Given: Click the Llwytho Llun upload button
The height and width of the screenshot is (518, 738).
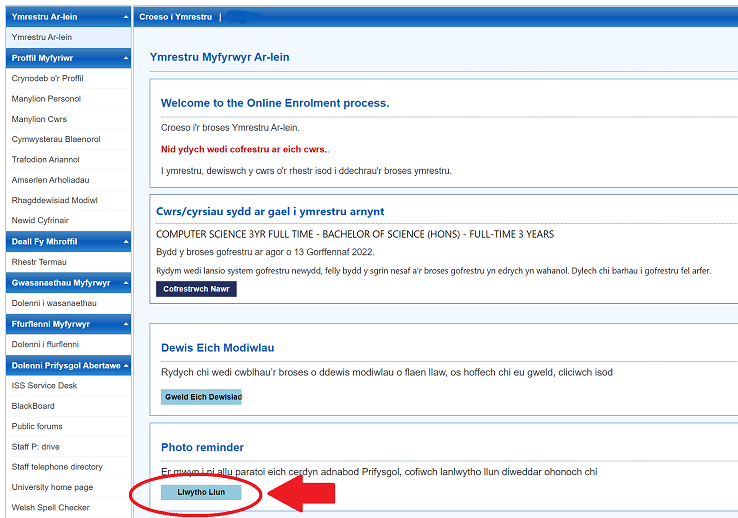Looking at the screenshot, I should [201, 492].
